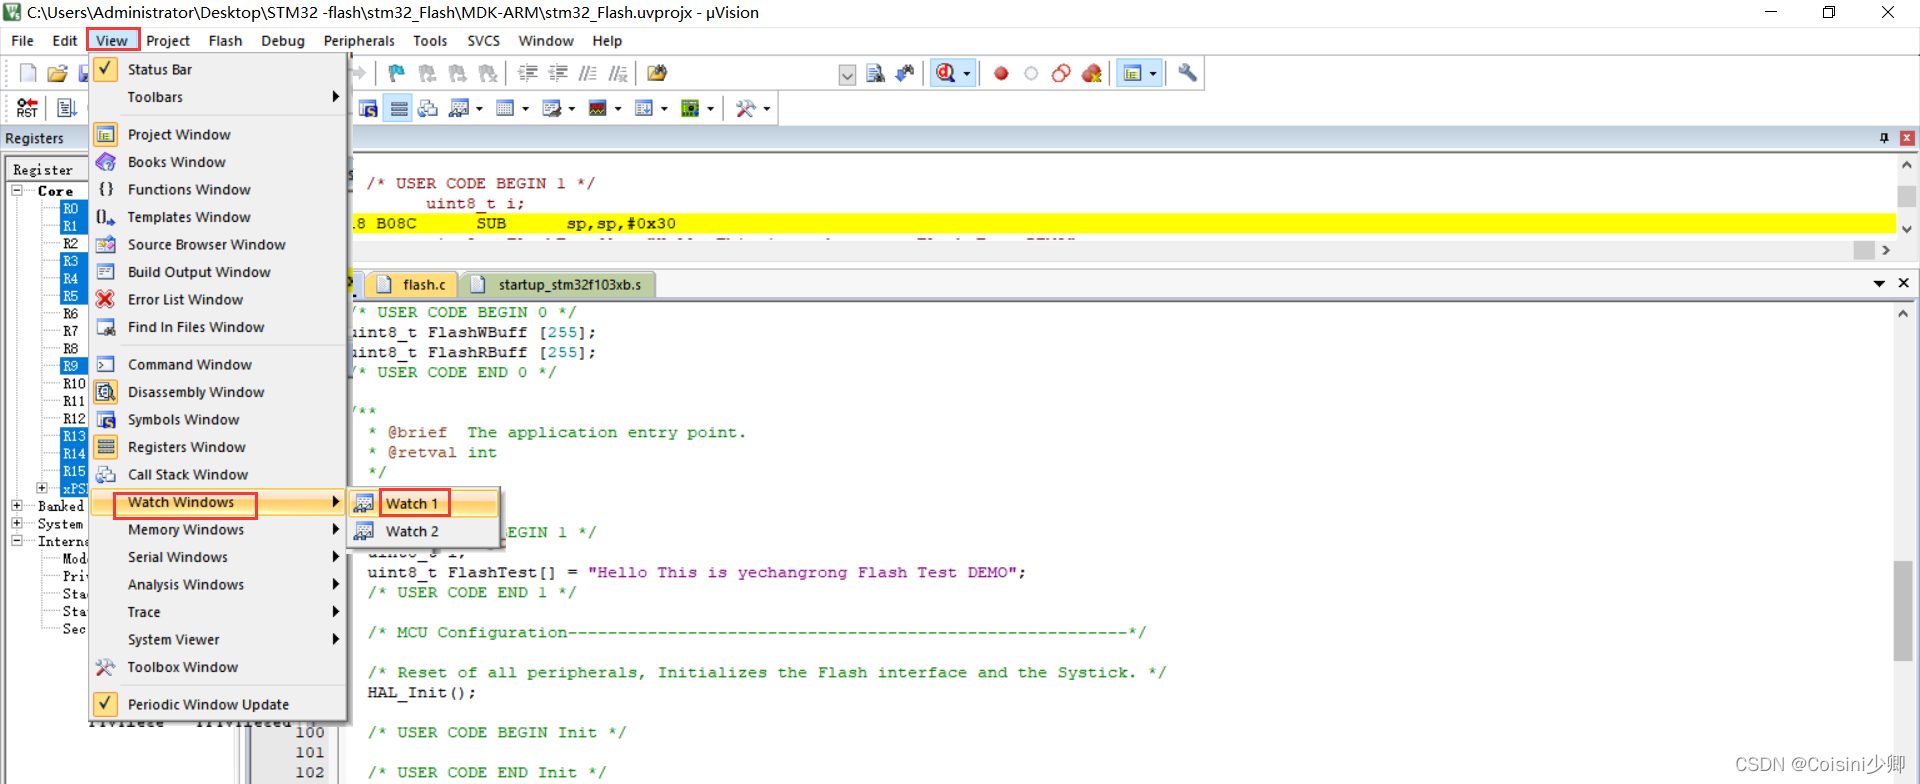This screenshot has height=784, width=1920.
Task: Click Memory Windows toolbar icon
Action: tap(505, 108)
